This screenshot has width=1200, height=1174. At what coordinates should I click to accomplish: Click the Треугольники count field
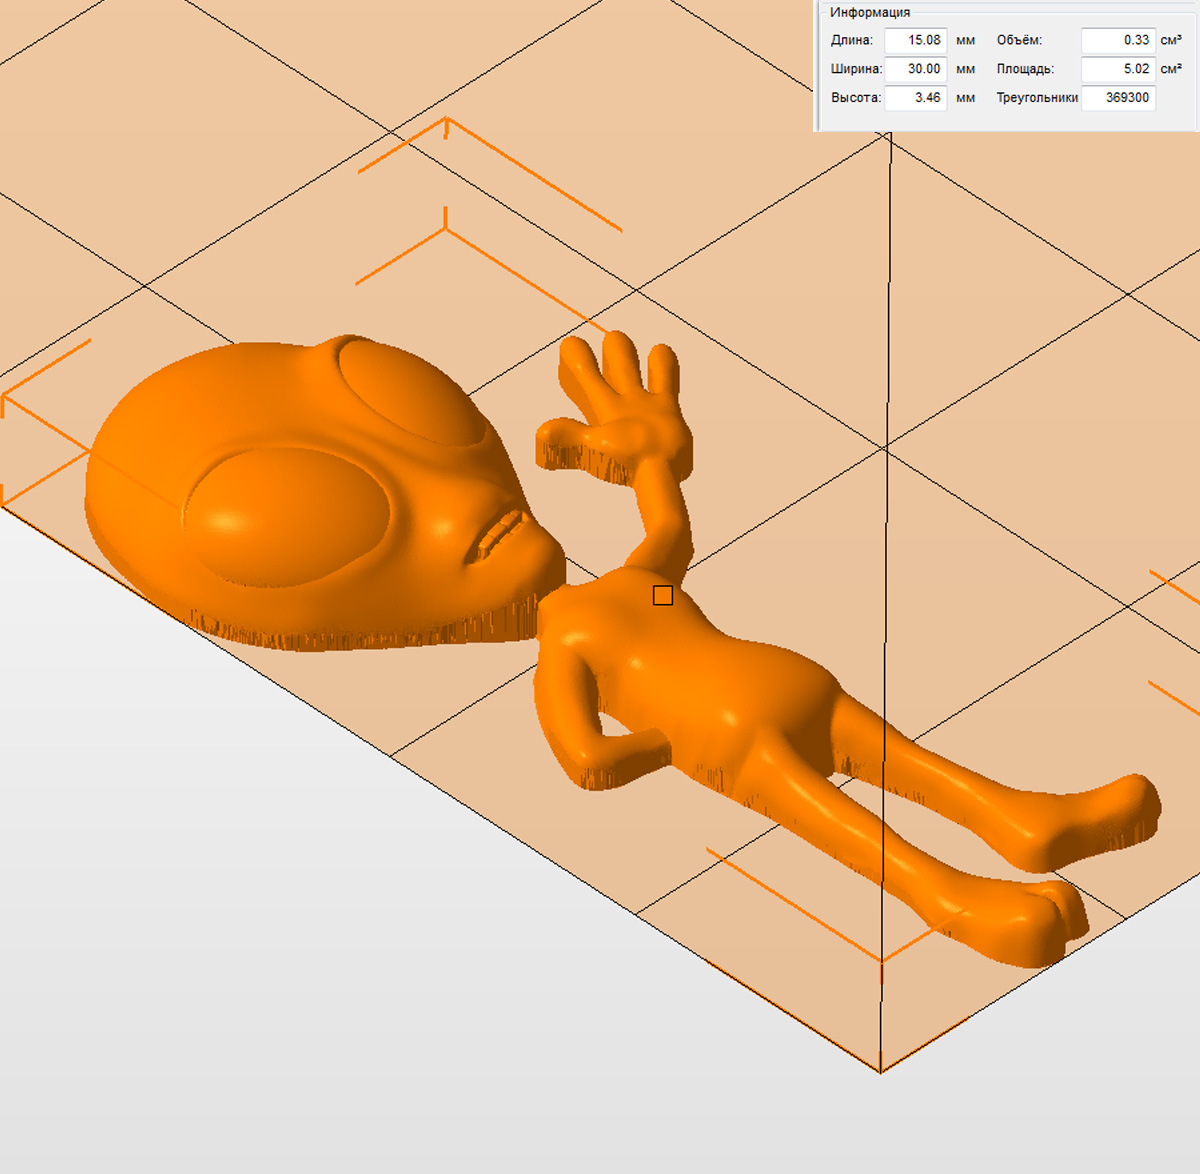pyautogui.click(x=1118, y=98)
